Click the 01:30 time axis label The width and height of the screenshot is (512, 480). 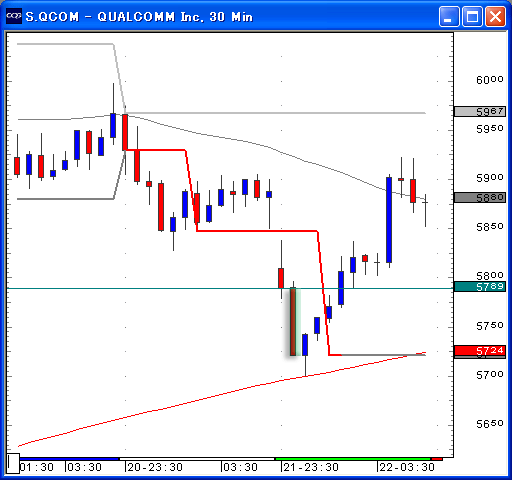tap(37, 467)
